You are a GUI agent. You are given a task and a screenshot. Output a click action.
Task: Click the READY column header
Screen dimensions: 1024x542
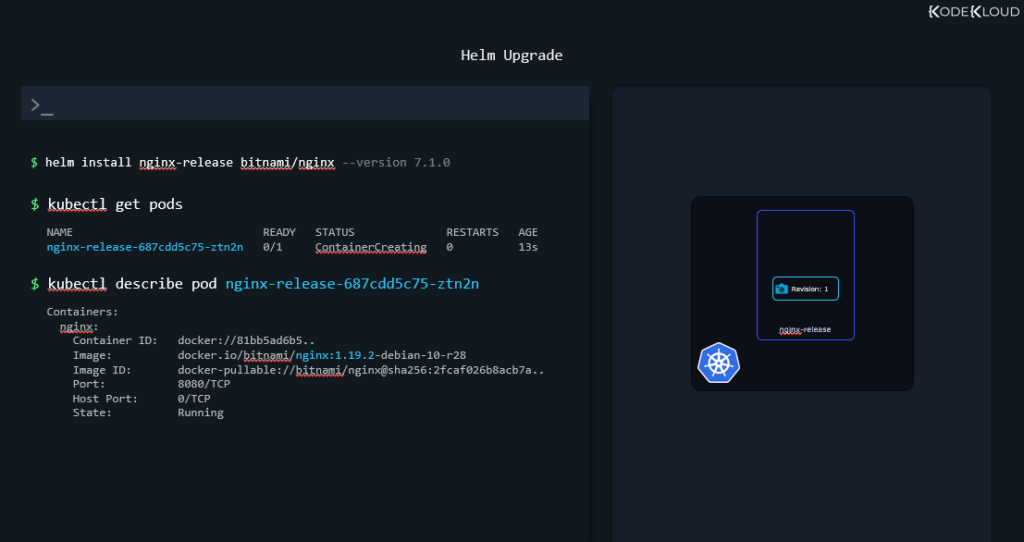[x=279, y=232]
